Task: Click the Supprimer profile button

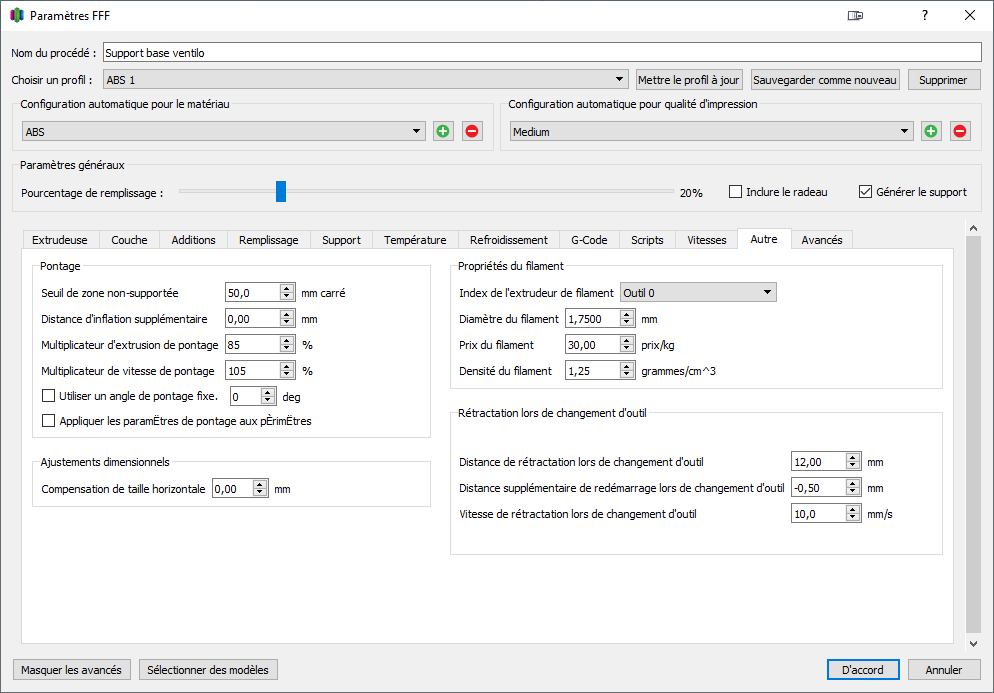Action: [x=943, y=79]
